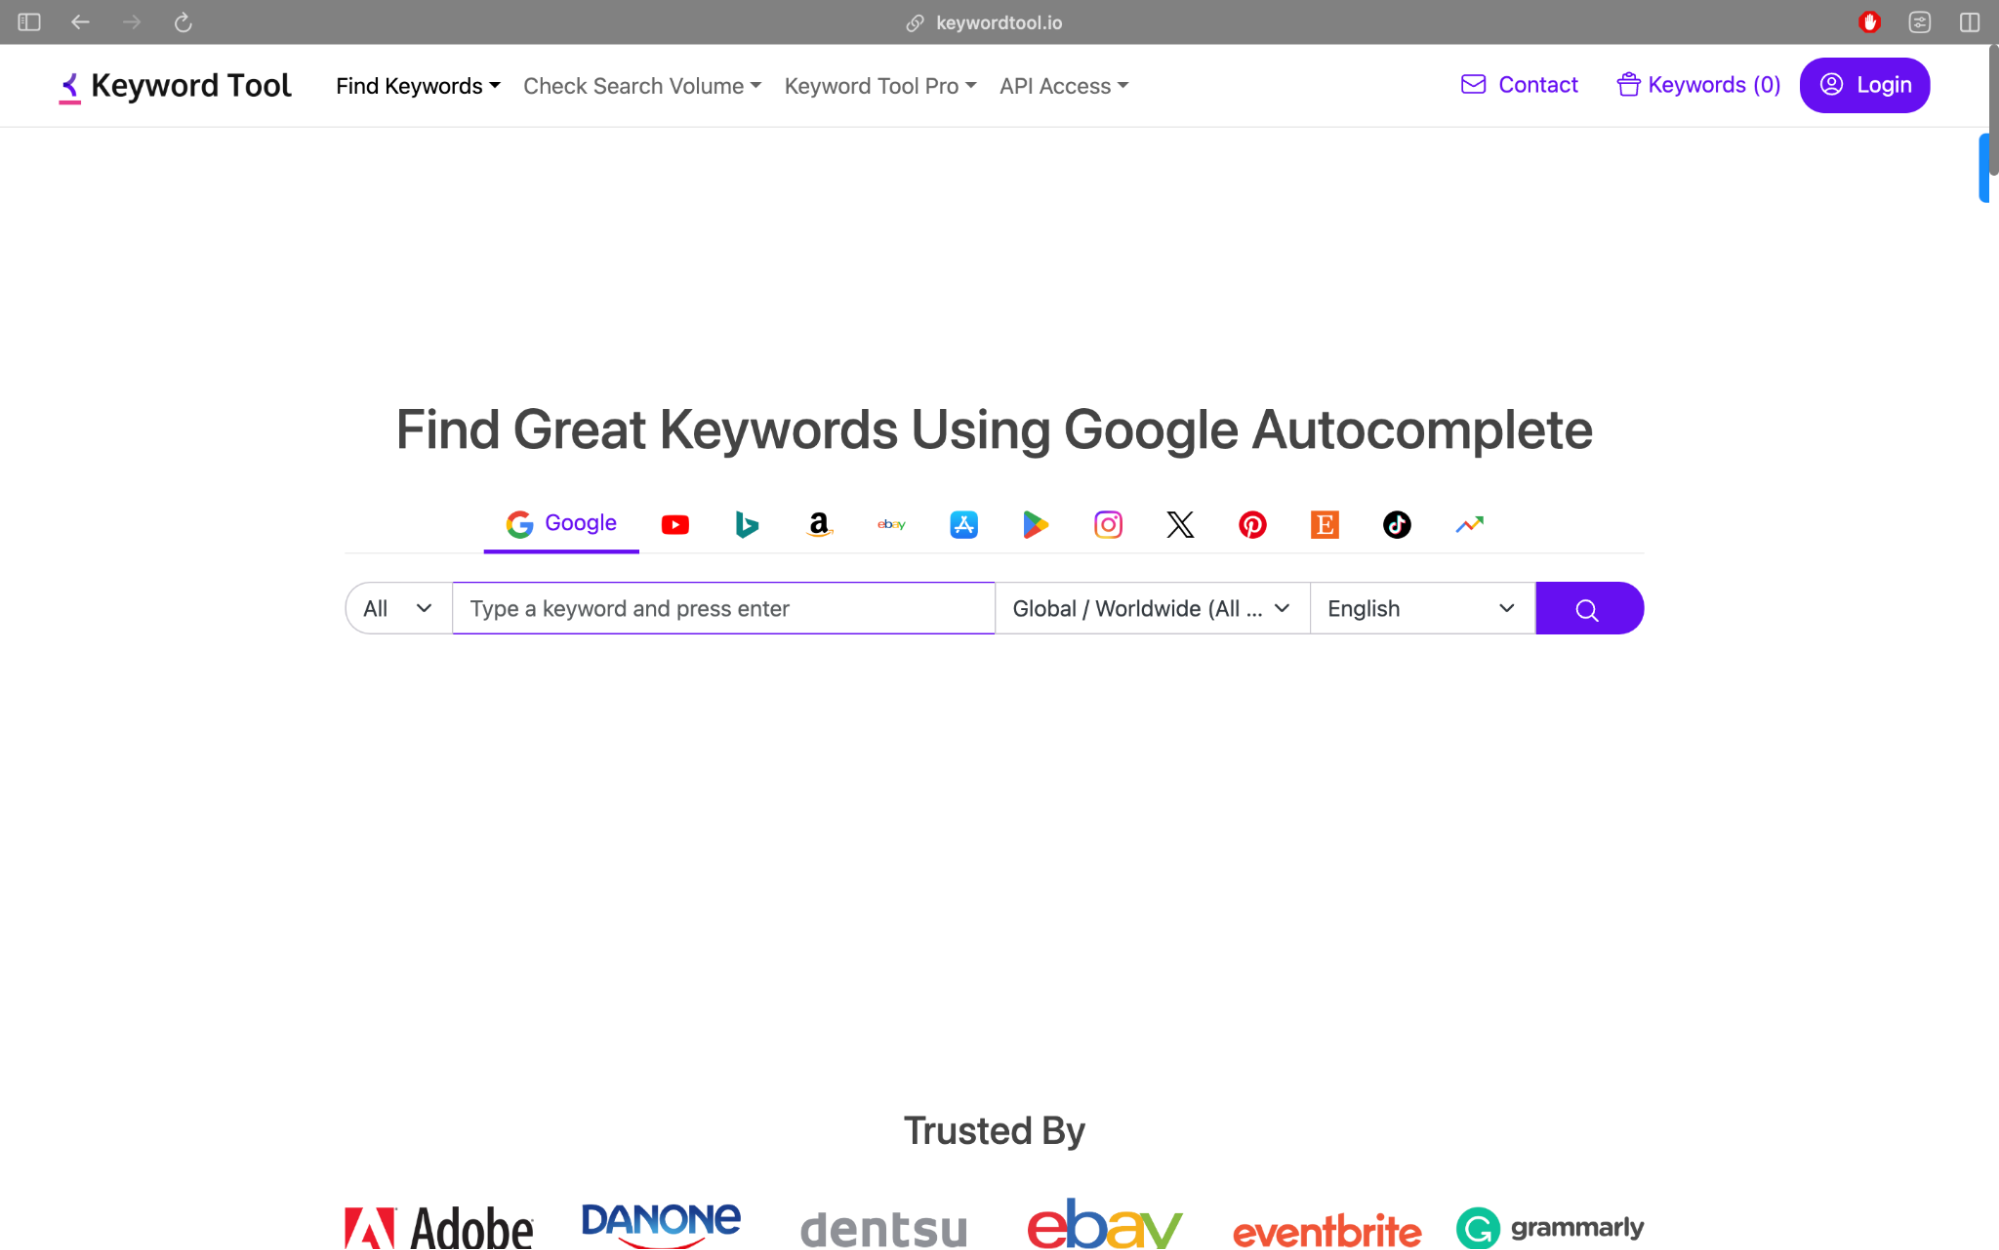Image resolution: width=1999 pixels, height=1250 pixels.
Task: Open the API Access menu
Action: click(x=1064, y=86)
